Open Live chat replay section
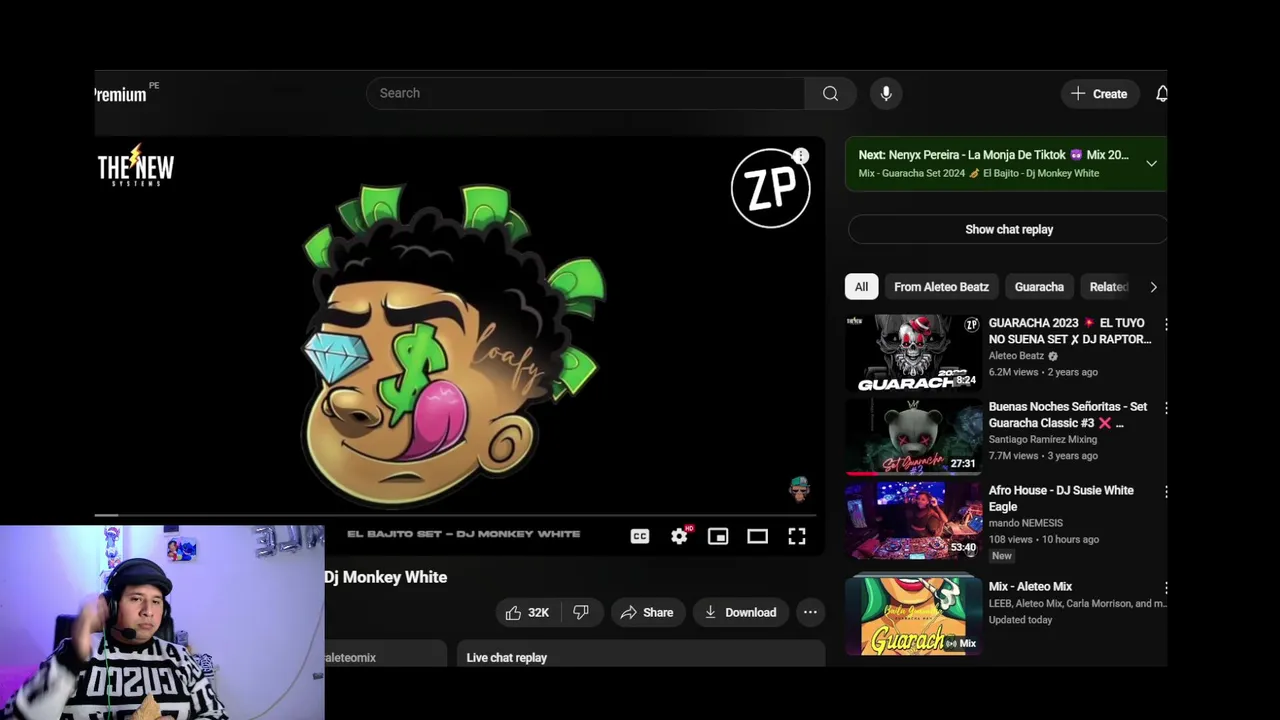The image size is (1280, 720). [x=640, y=657]
